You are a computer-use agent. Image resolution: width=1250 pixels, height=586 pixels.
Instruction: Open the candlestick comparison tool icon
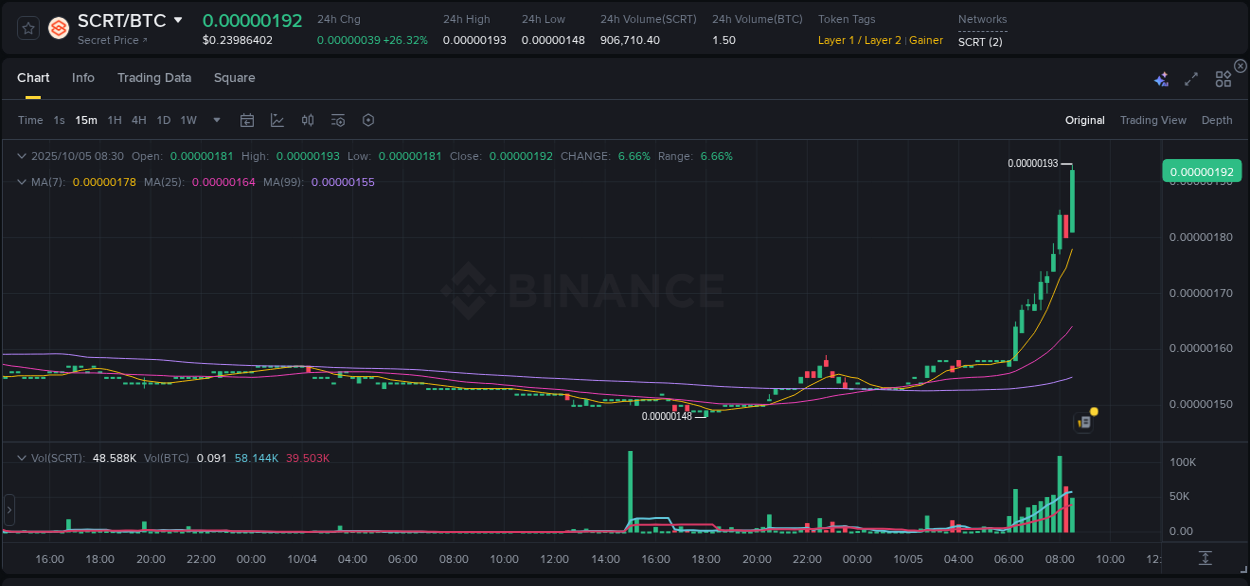pyautogui.click(x=308, y=119)
